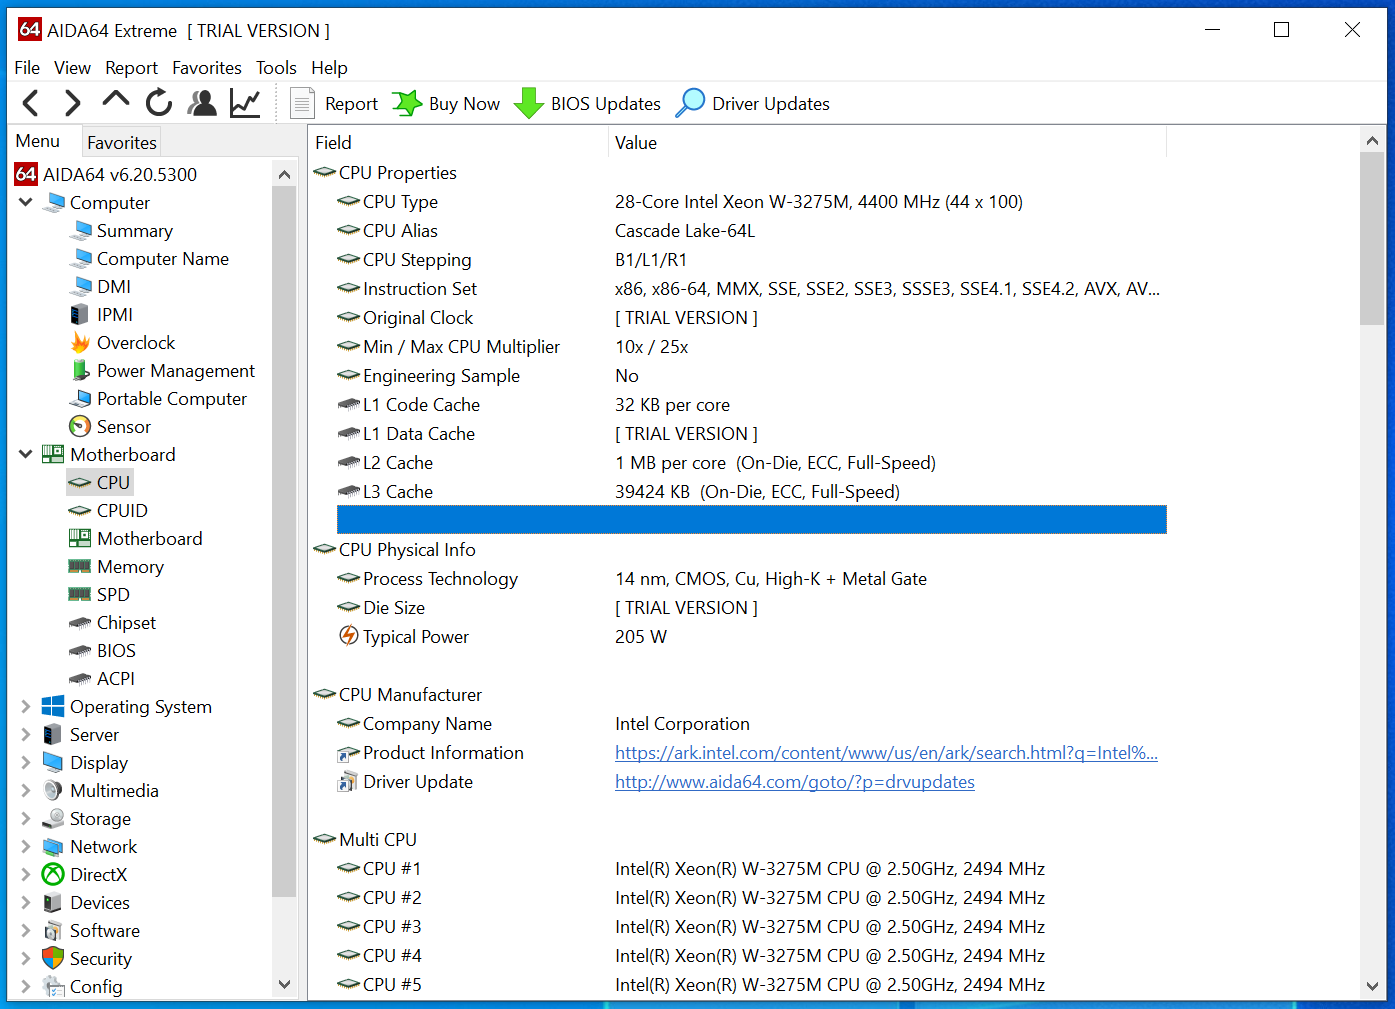Select Memory in the tree

pyautogui.click(x=116, y=566)
